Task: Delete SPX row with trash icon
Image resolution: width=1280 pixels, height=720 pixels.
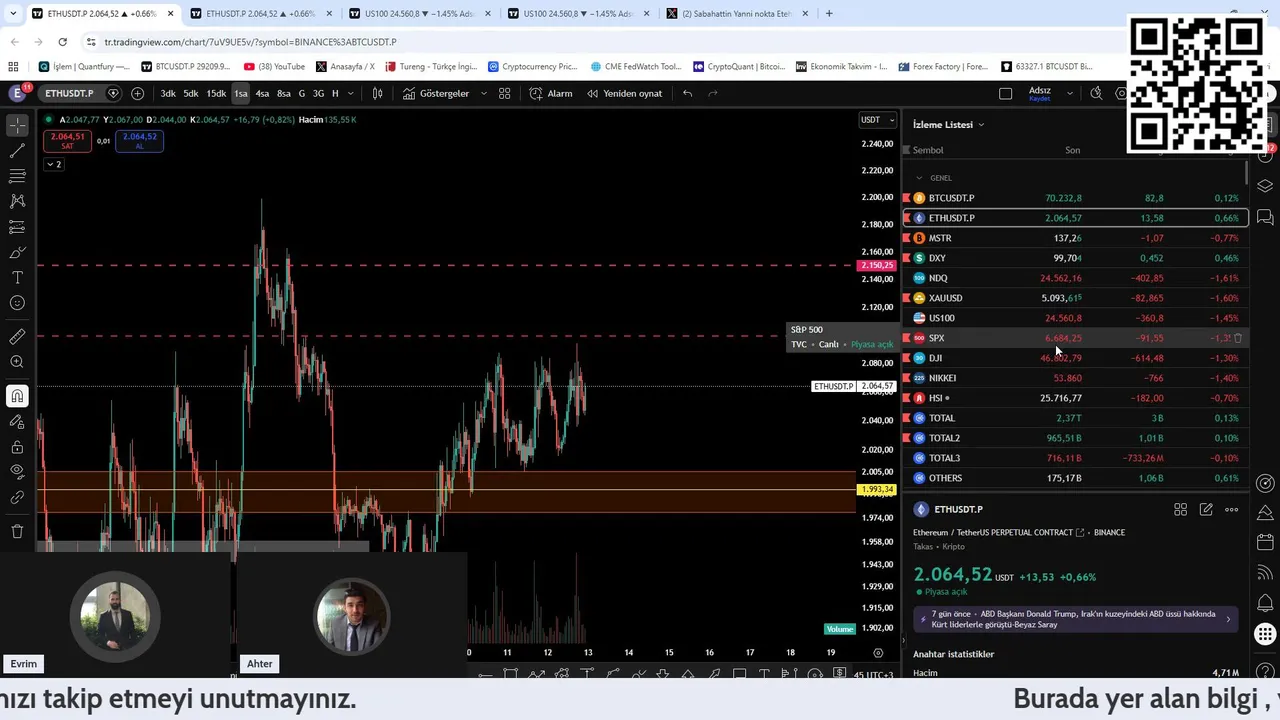Action: (x=1238, y=338)
